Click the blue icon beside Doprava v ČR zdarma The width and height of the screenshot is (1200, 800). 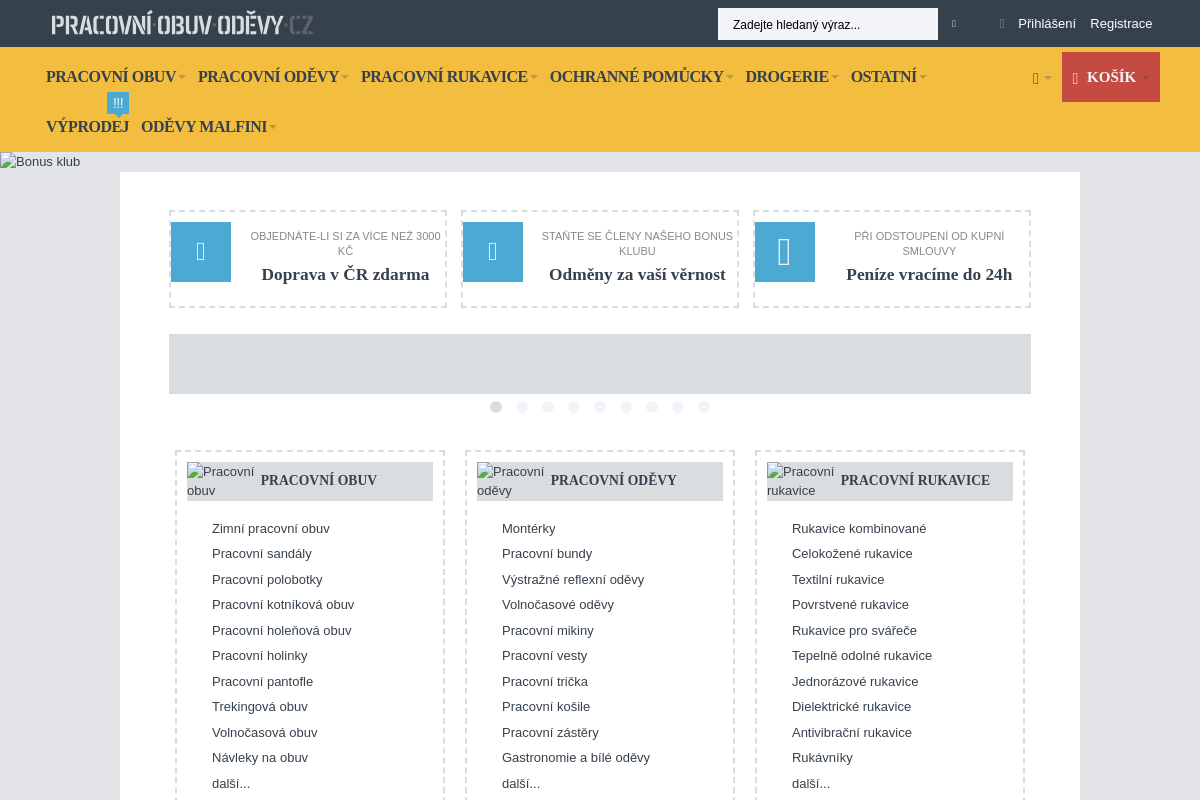201,252
